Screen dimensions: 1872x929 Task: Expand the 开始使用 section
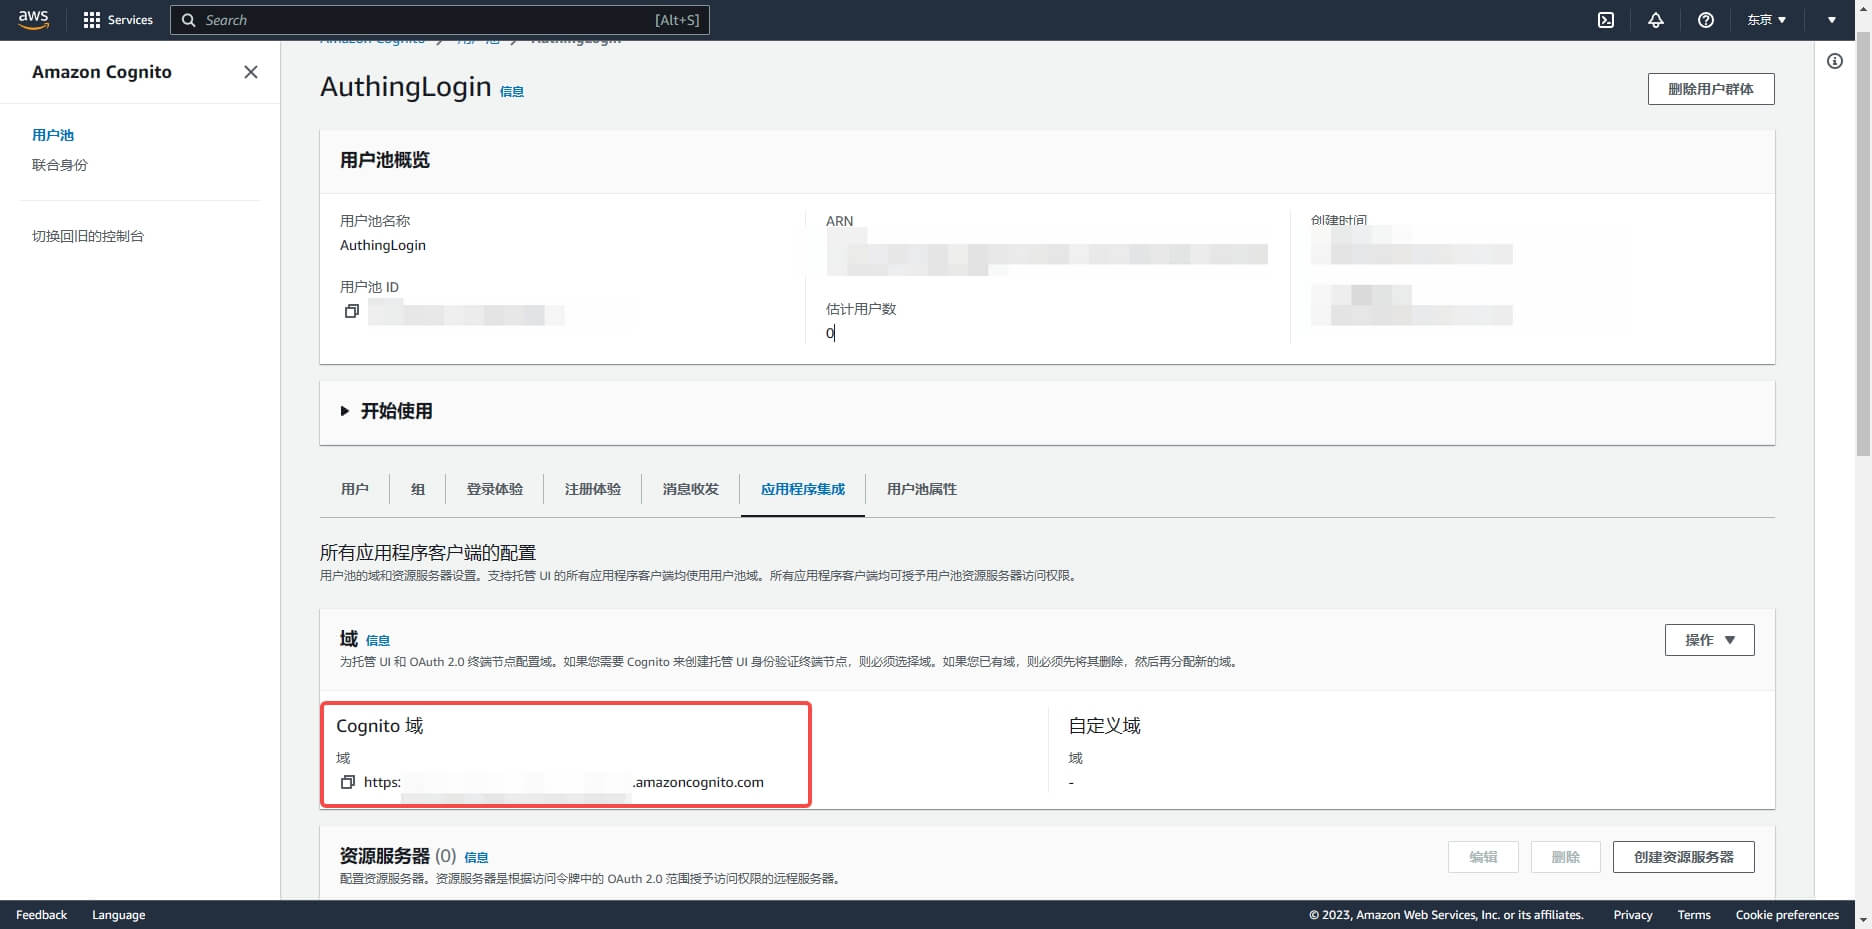click(345, 411)
